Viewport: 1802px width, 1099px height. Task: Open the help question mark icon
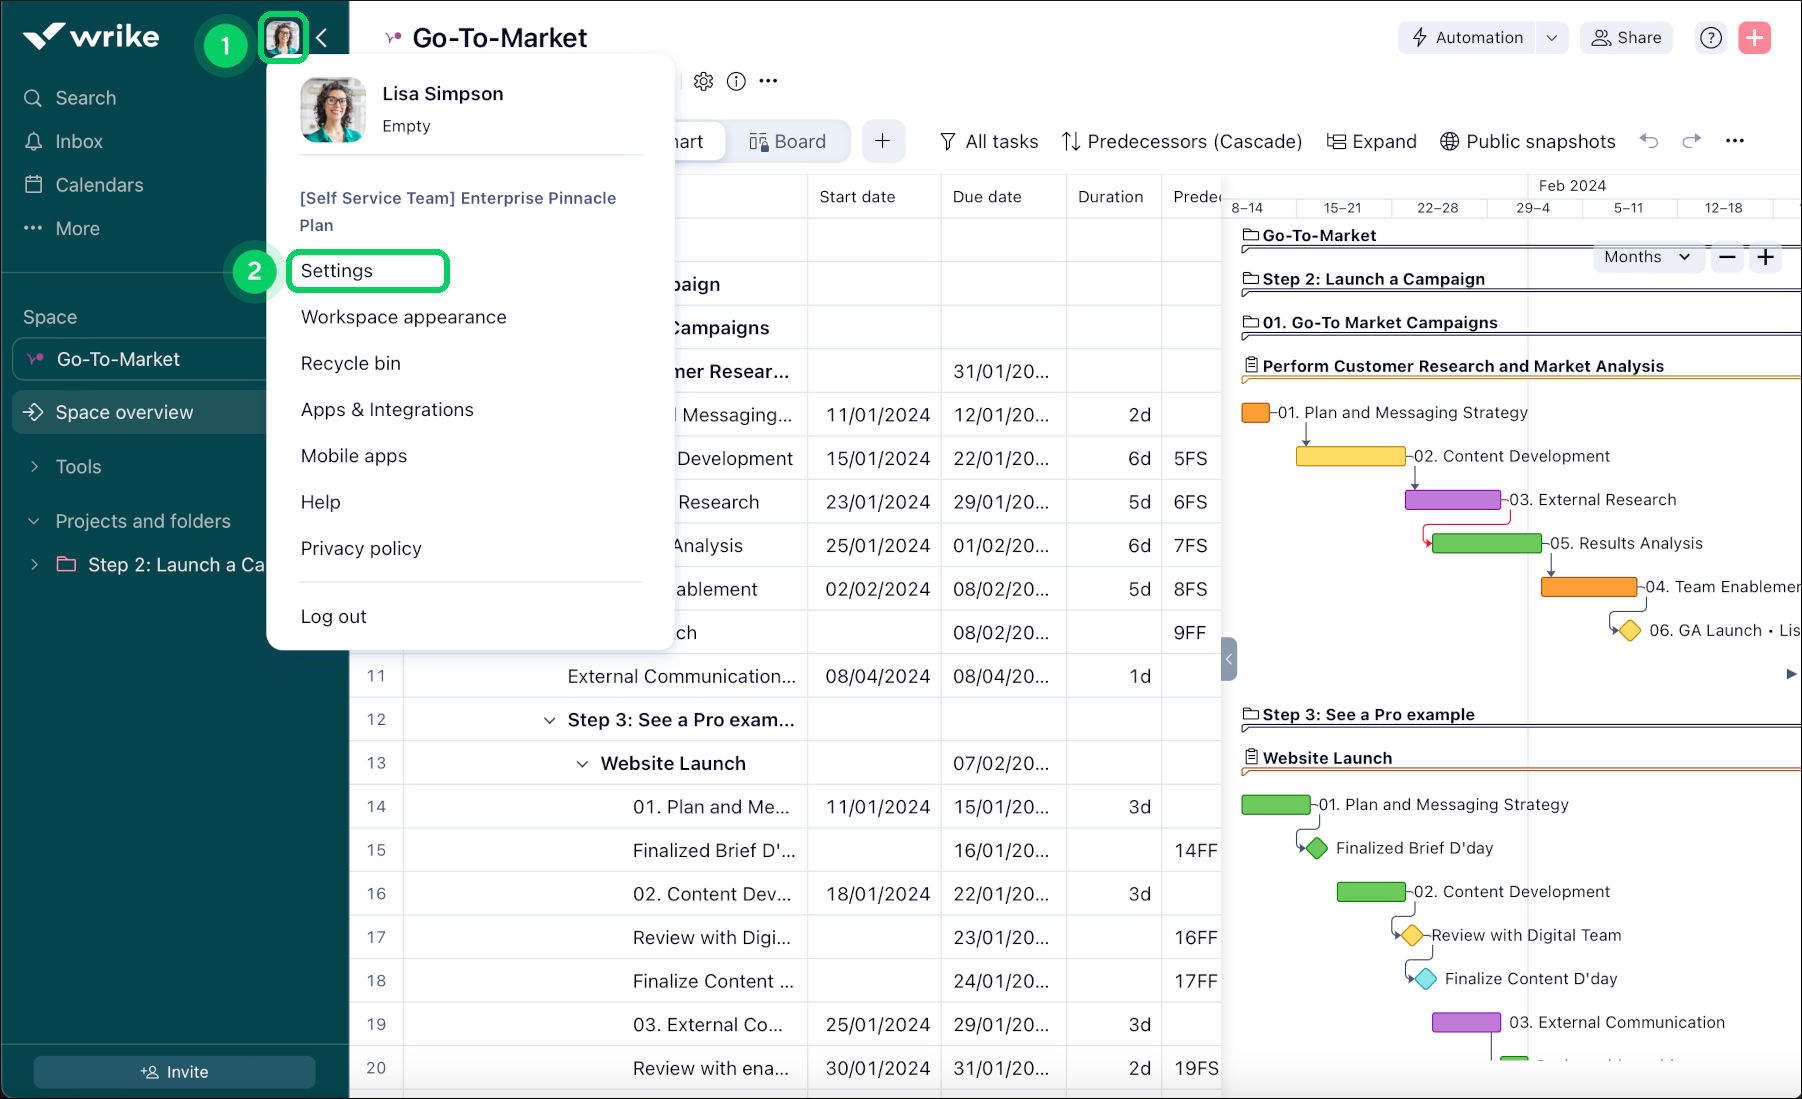(x=1711, y=38)
